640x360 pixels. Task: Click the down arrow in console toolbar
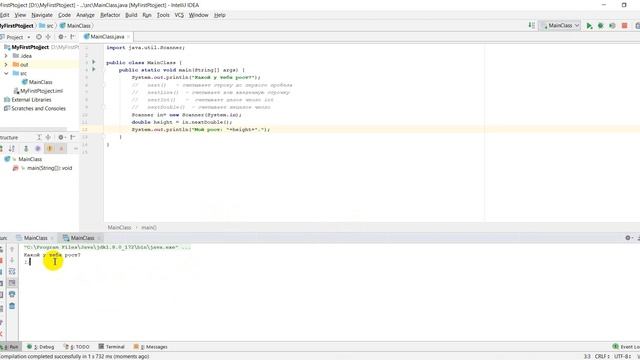tap(12, 260)
